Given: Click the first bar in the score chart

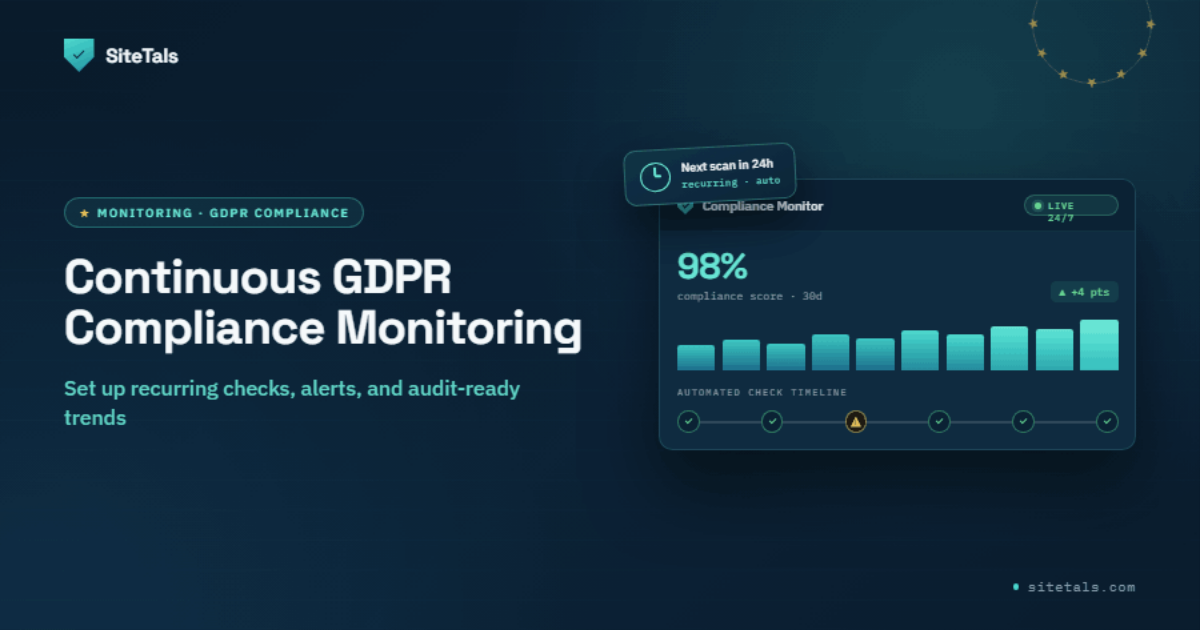Looking at the screenshot, I should point(696,358).
